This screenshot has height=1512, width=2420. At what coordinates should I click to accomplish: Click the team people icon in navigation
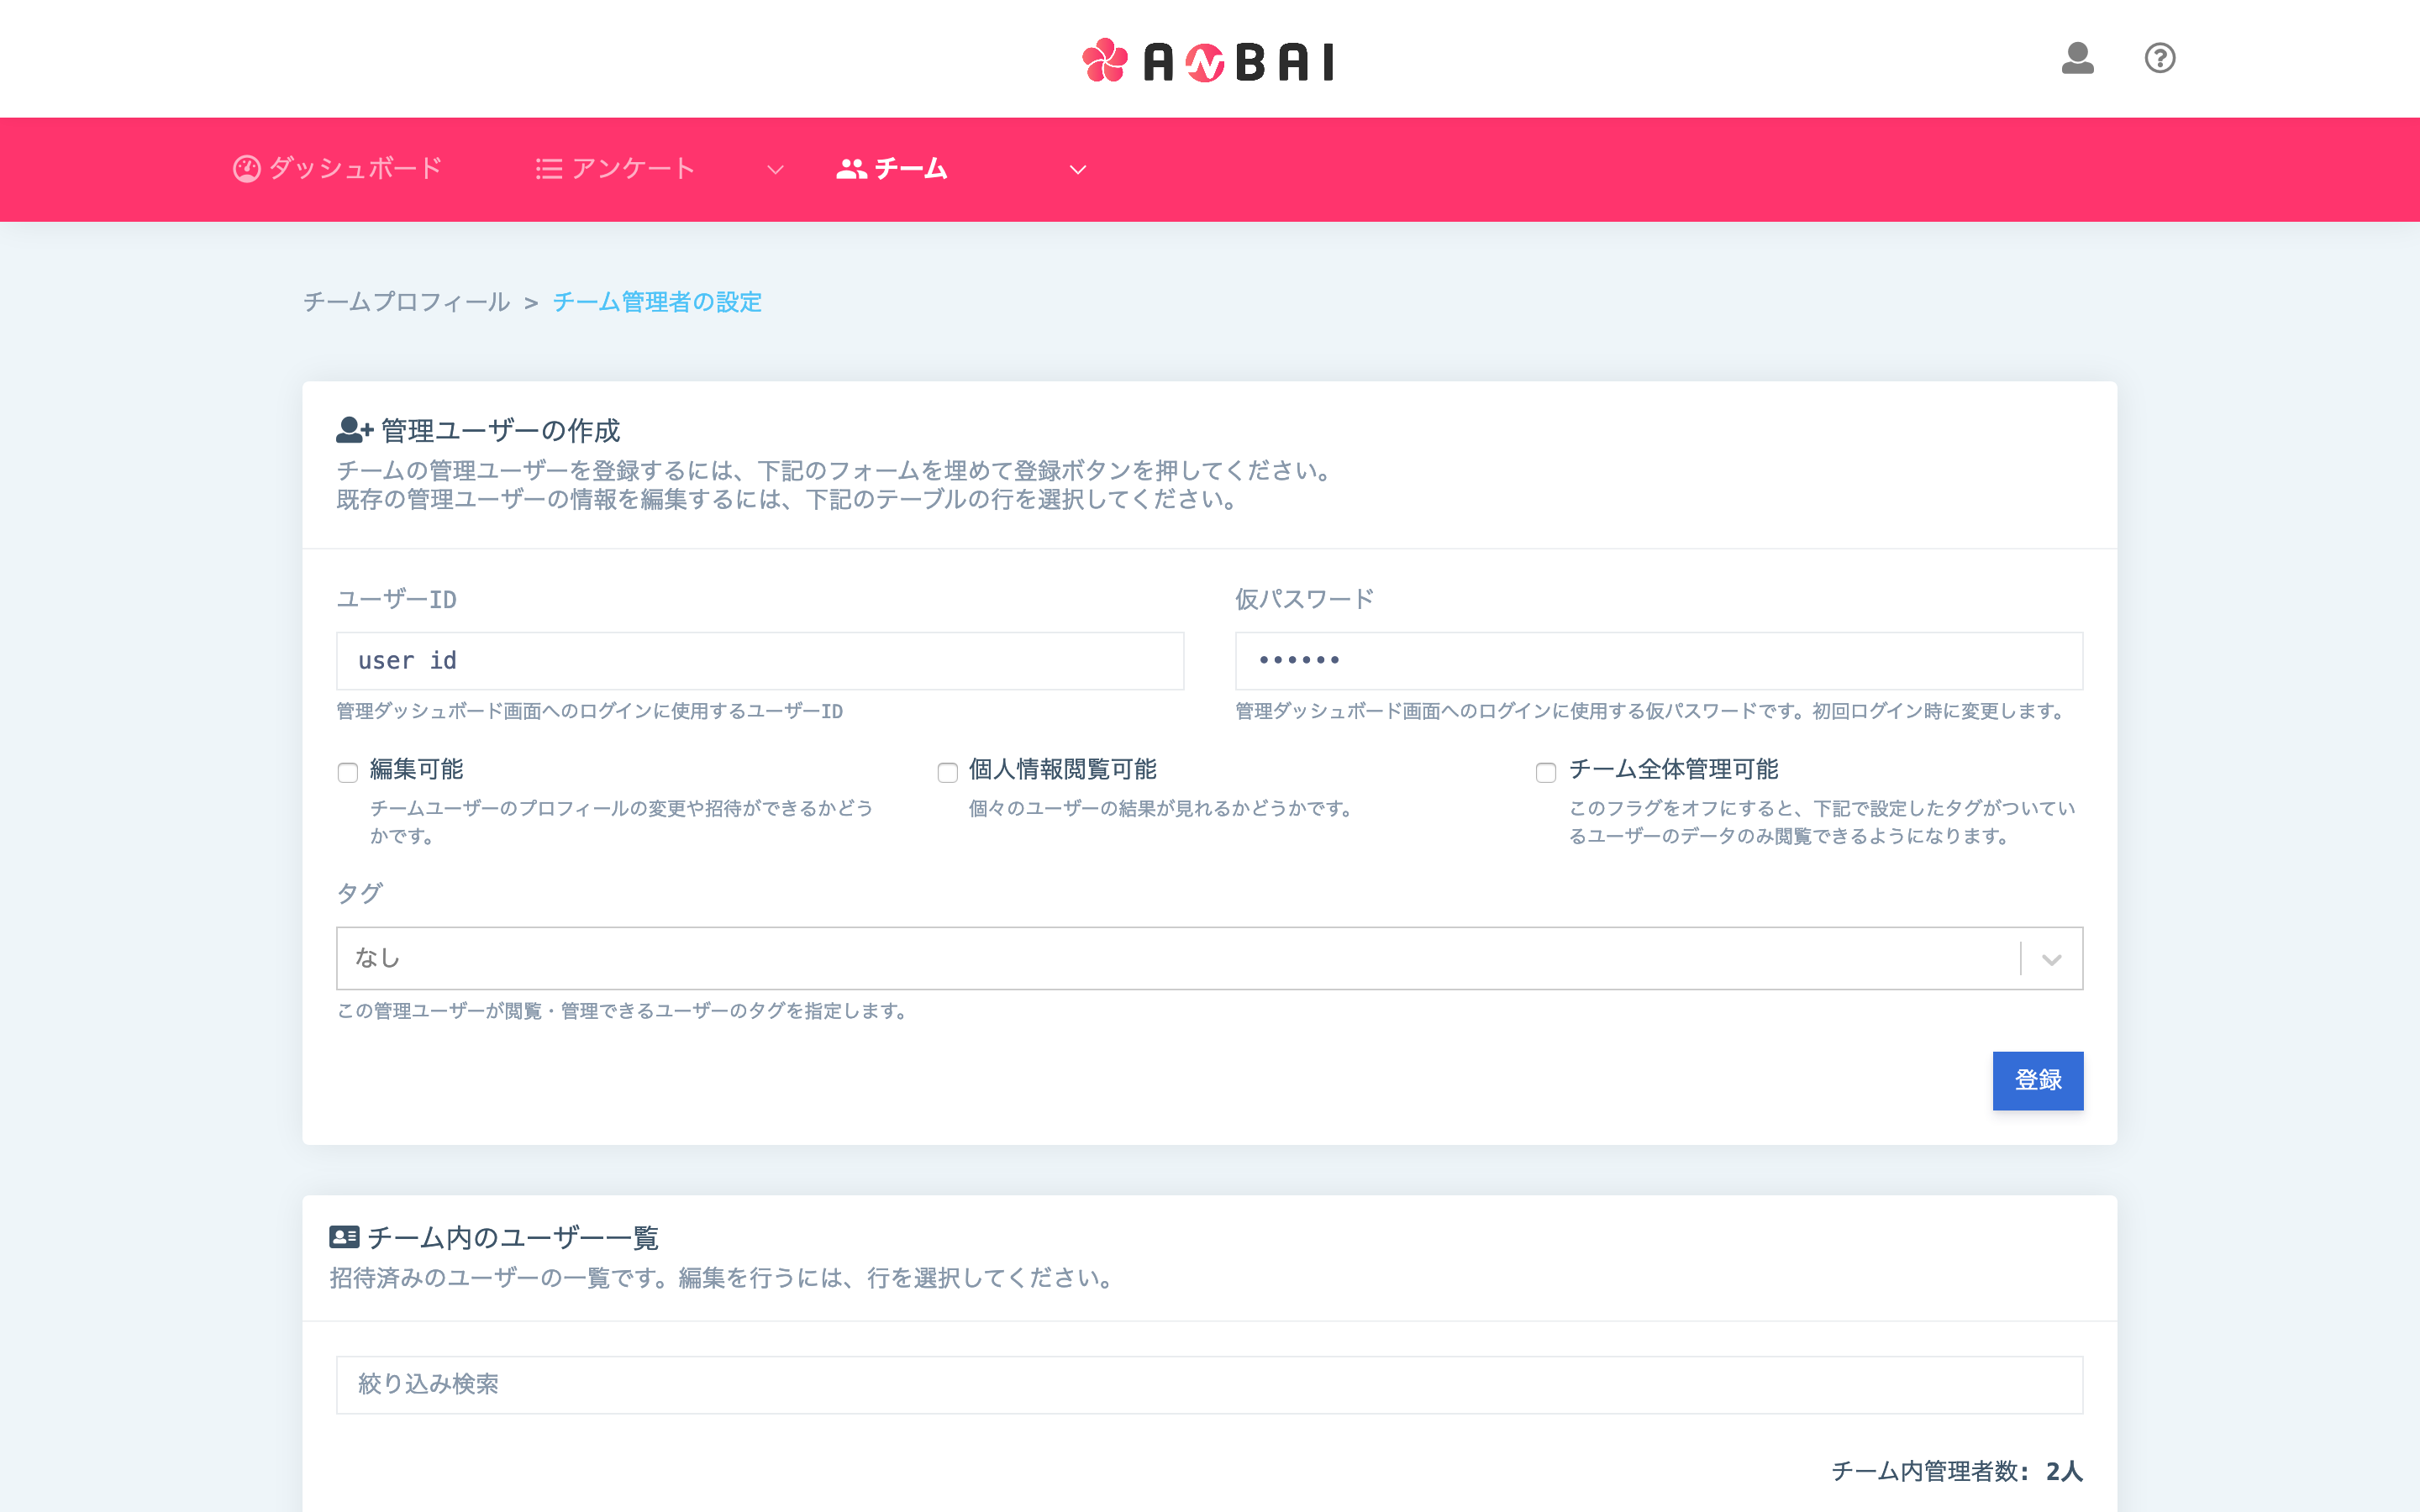(851, 168)
